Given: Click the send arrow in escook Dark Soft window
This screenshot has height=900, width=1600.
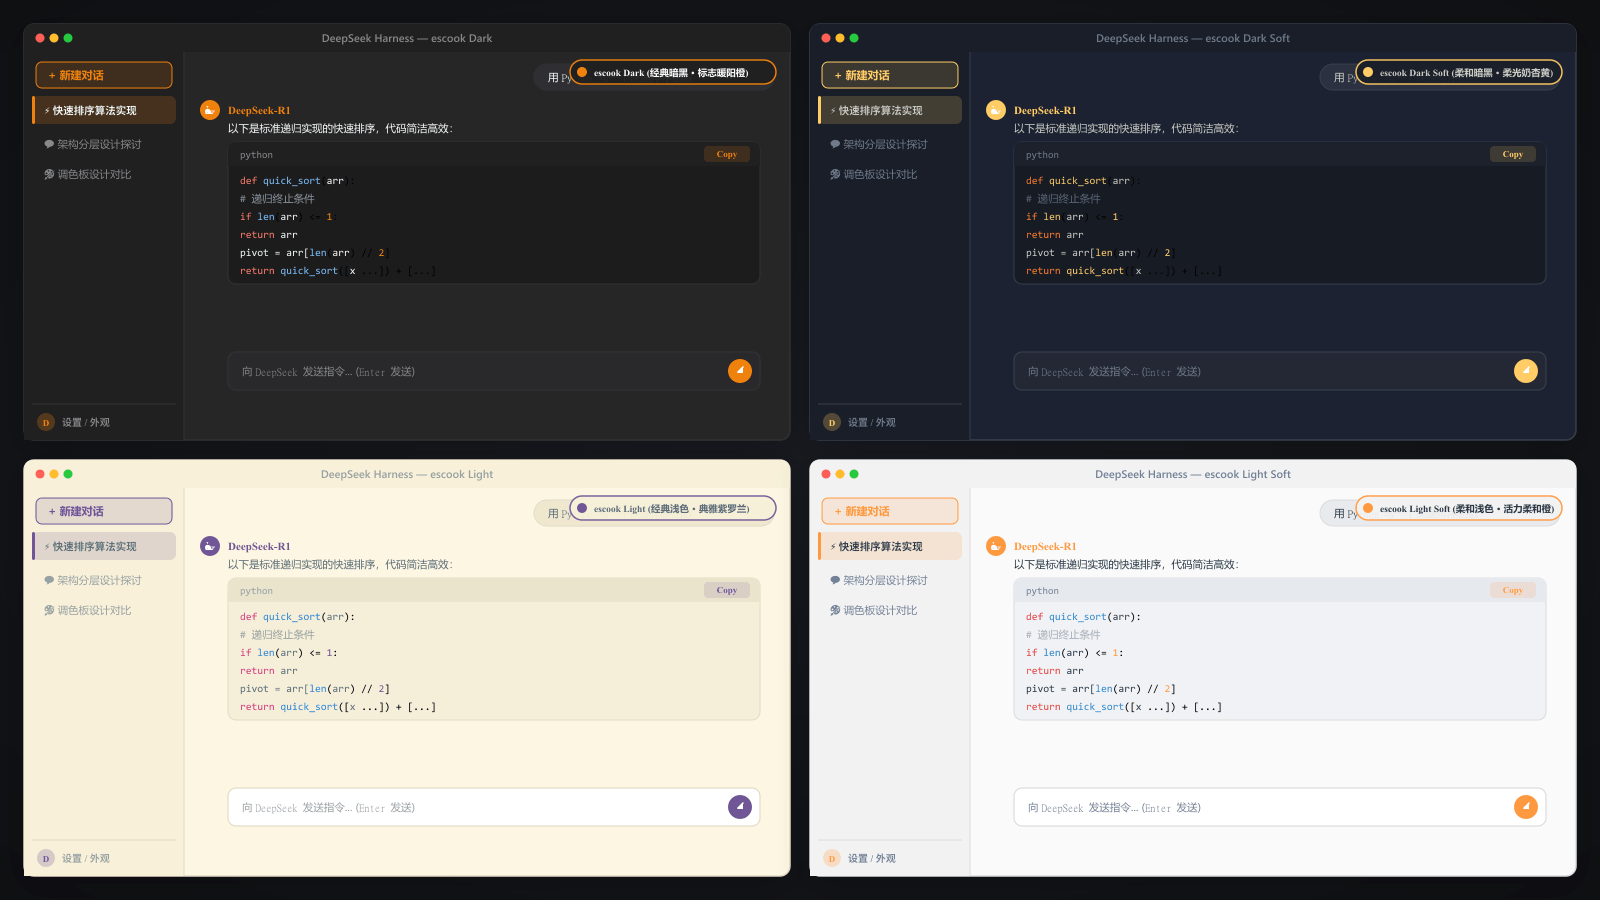Looking at the screenshot, I should click(1526, 371).
